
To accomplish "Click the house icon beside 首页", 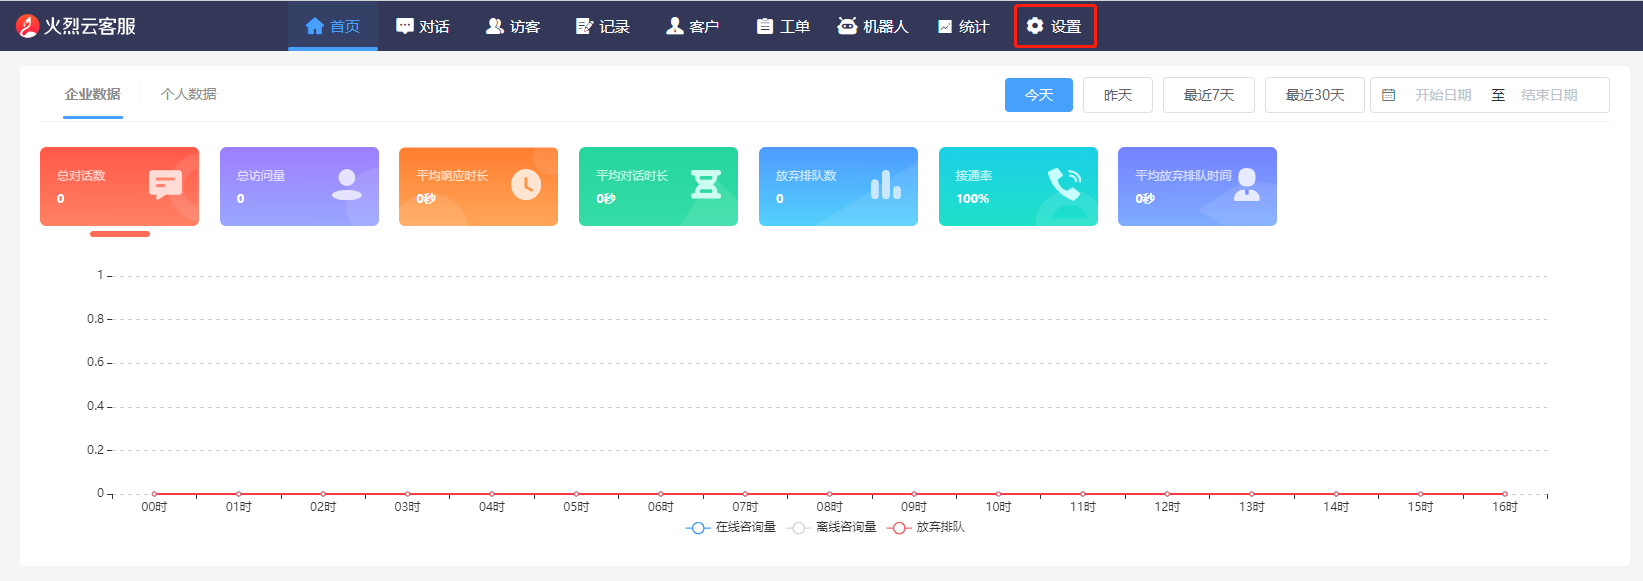I will pos(315,26).
